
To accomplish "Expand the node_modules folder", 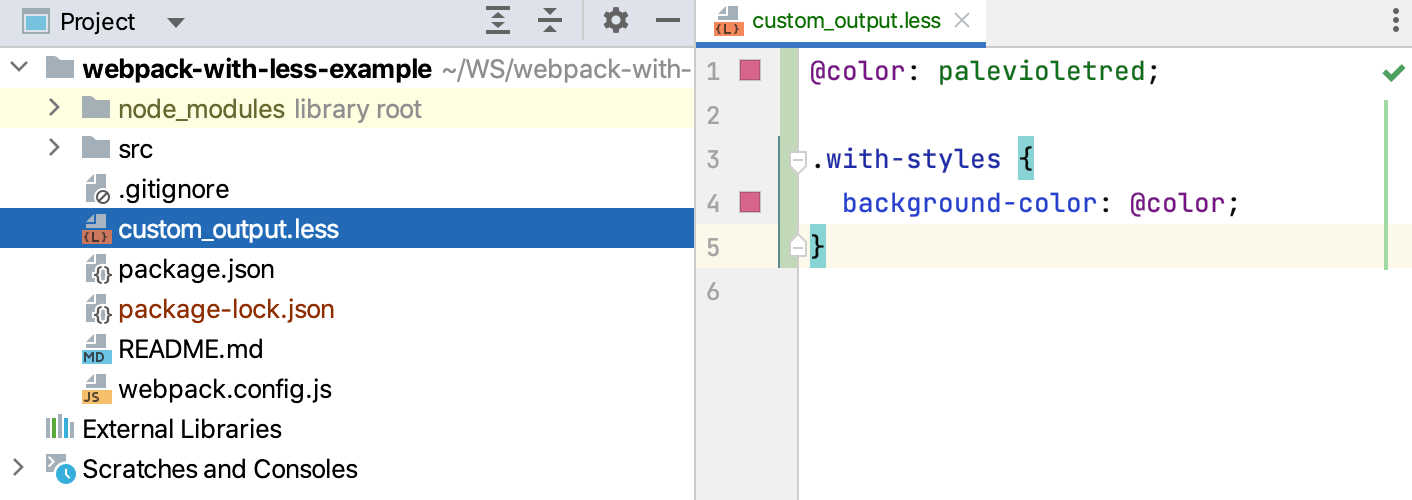I will tap(55, 108).
